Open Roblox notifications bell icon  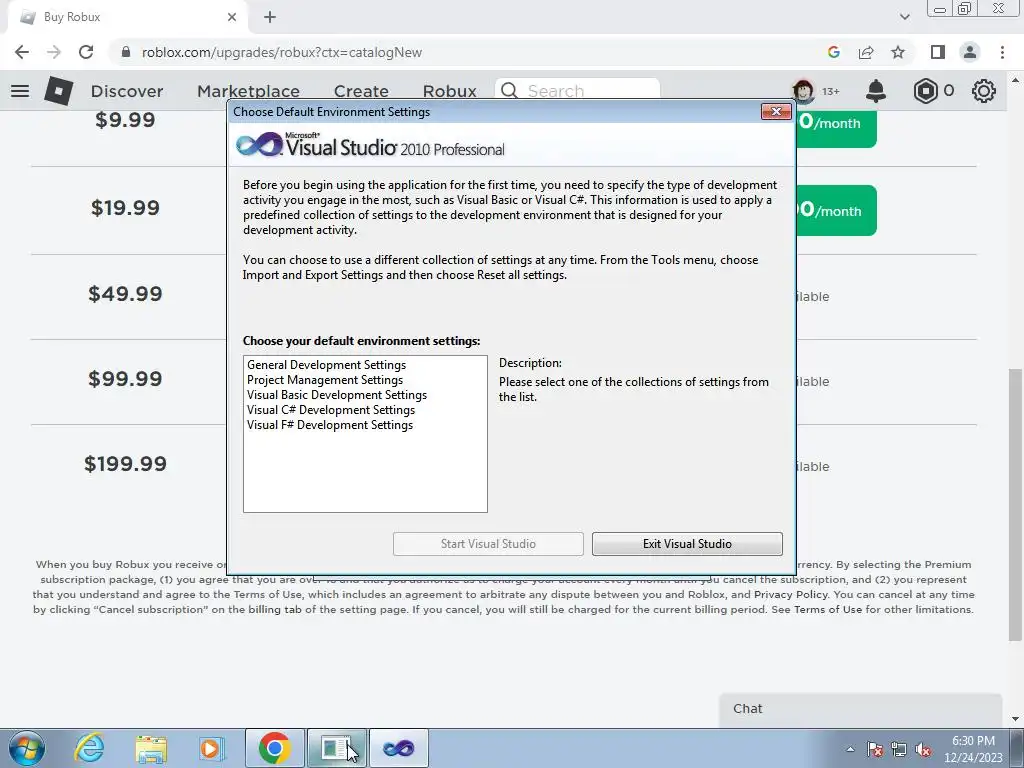tap(876, 91)
